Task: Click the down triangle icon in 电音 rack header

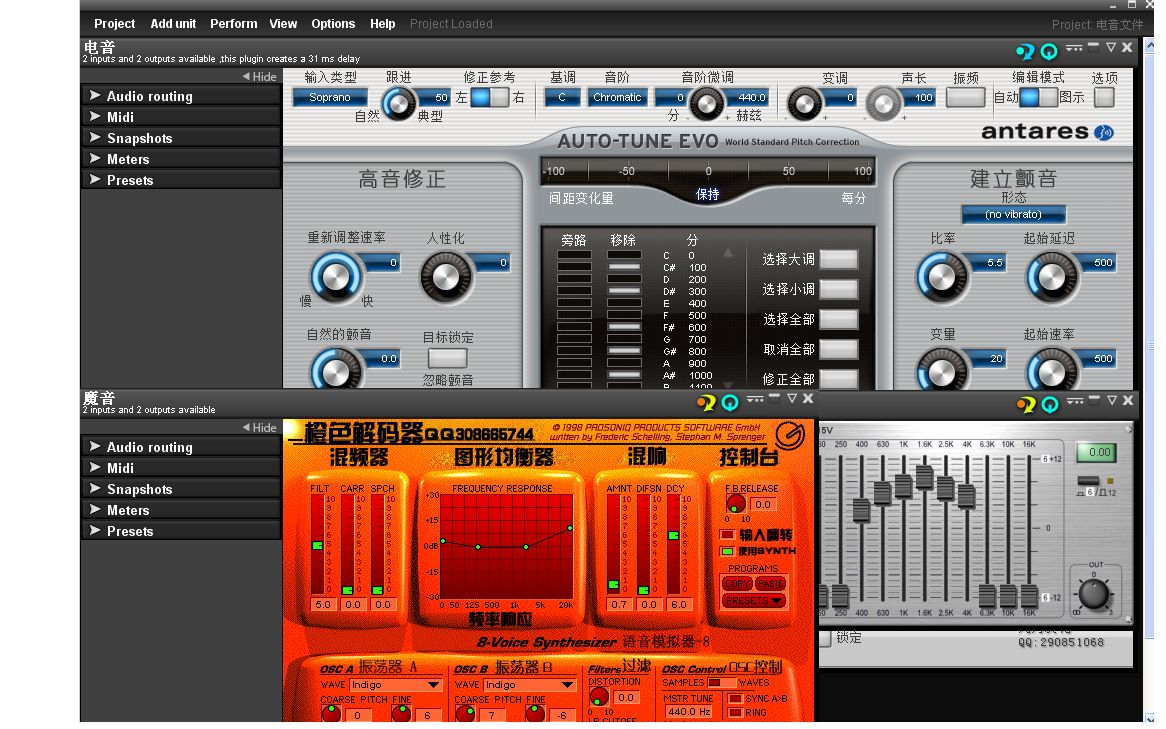Action: click(x=1111, y=48)
